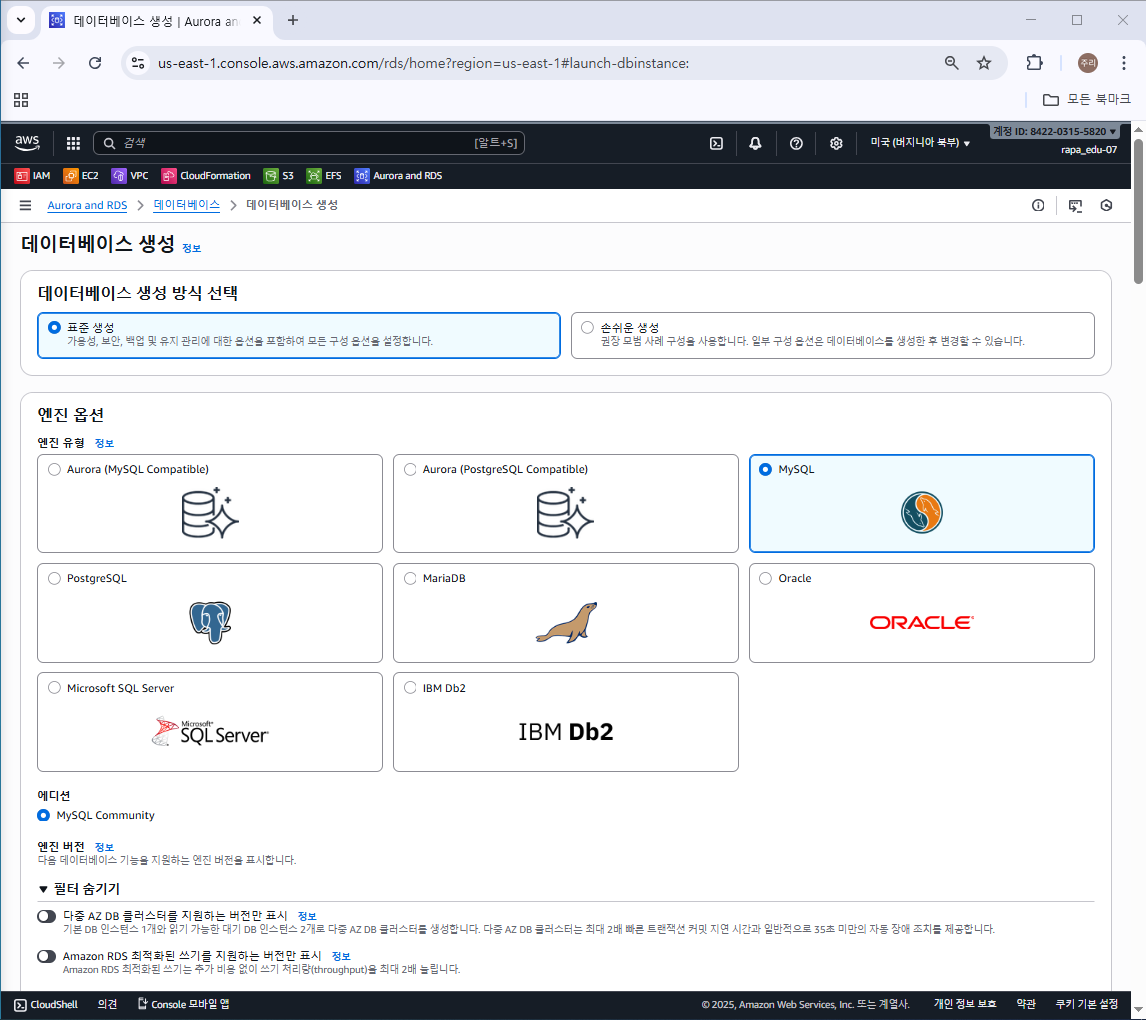Open IAM favorite shortcut
Screen dimensions: 1147x1020
pos(32,176)
